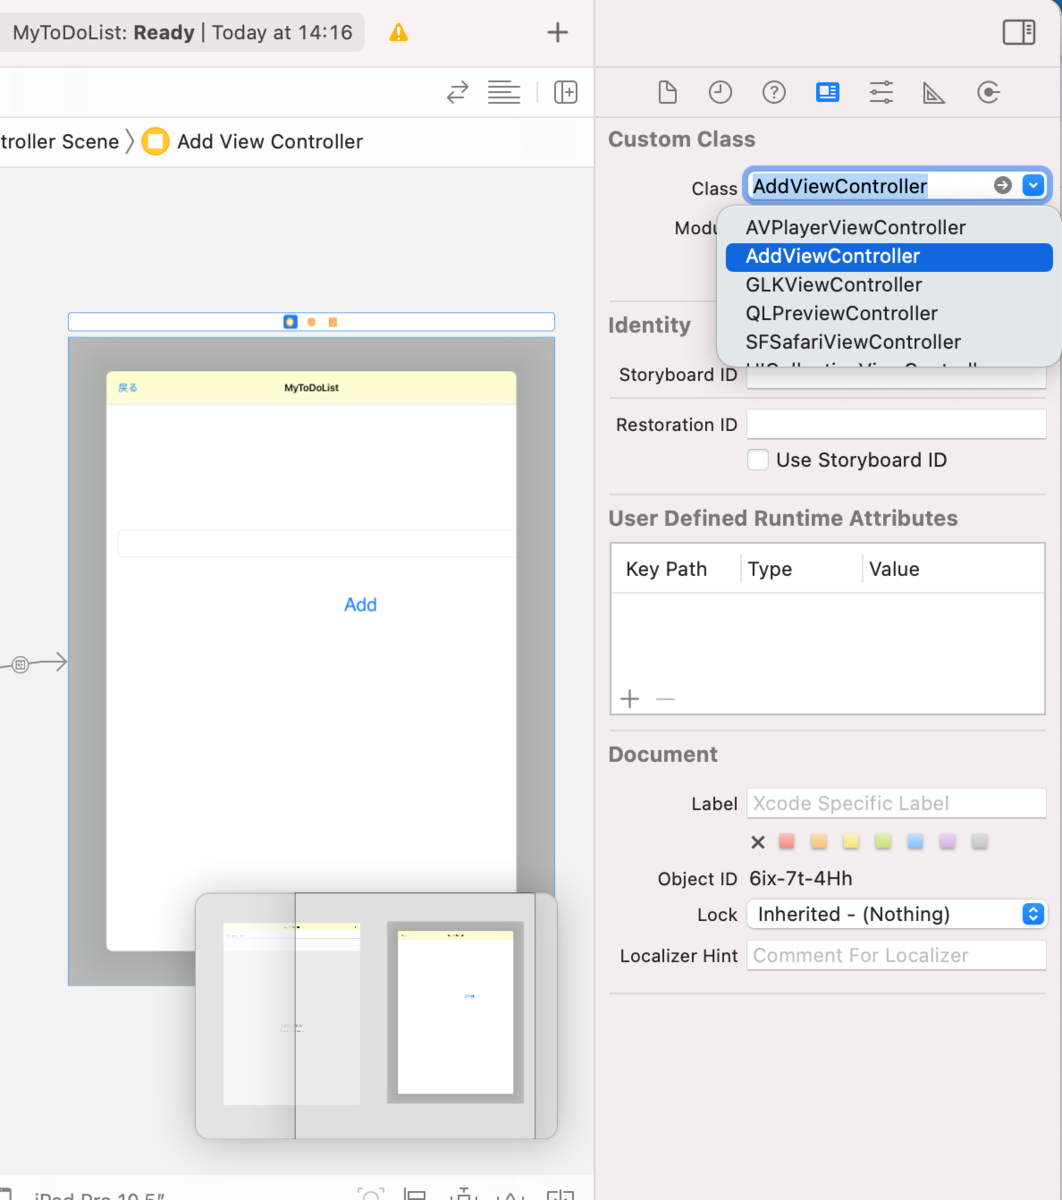The width and height of the screenshot is (1062, 1200).
Task: Clear the label color with the X icon
Action: pos(758,842)
